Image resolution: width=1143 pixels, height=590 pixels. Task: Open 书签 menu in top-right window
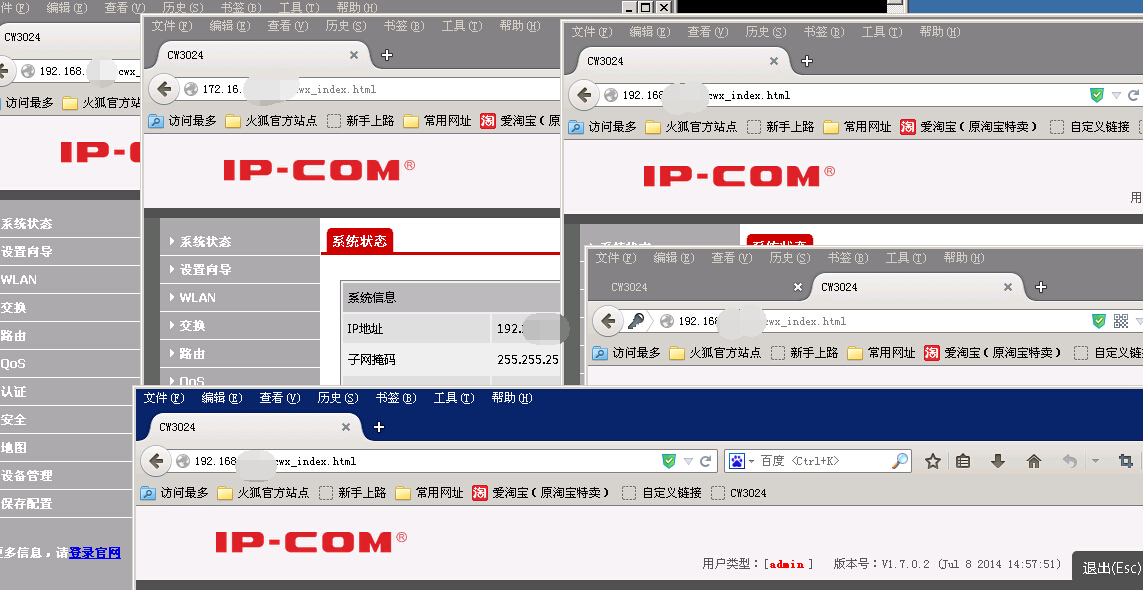tap(824, 31)
